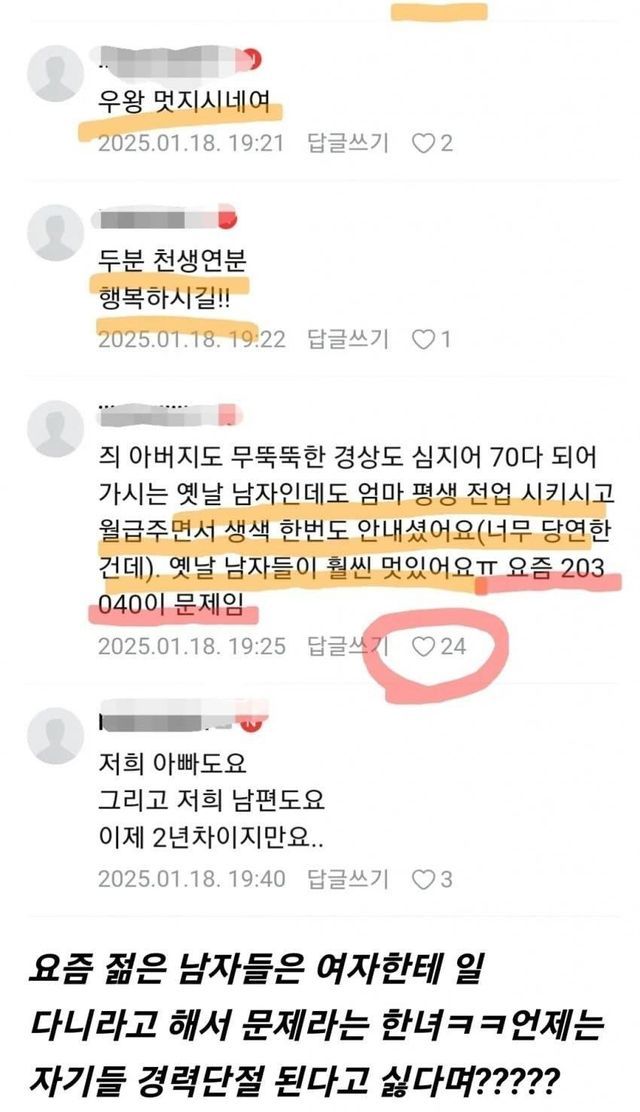
Task: Like the 우왕 멋지시네여 comment heart
Action: click(424, 144)
